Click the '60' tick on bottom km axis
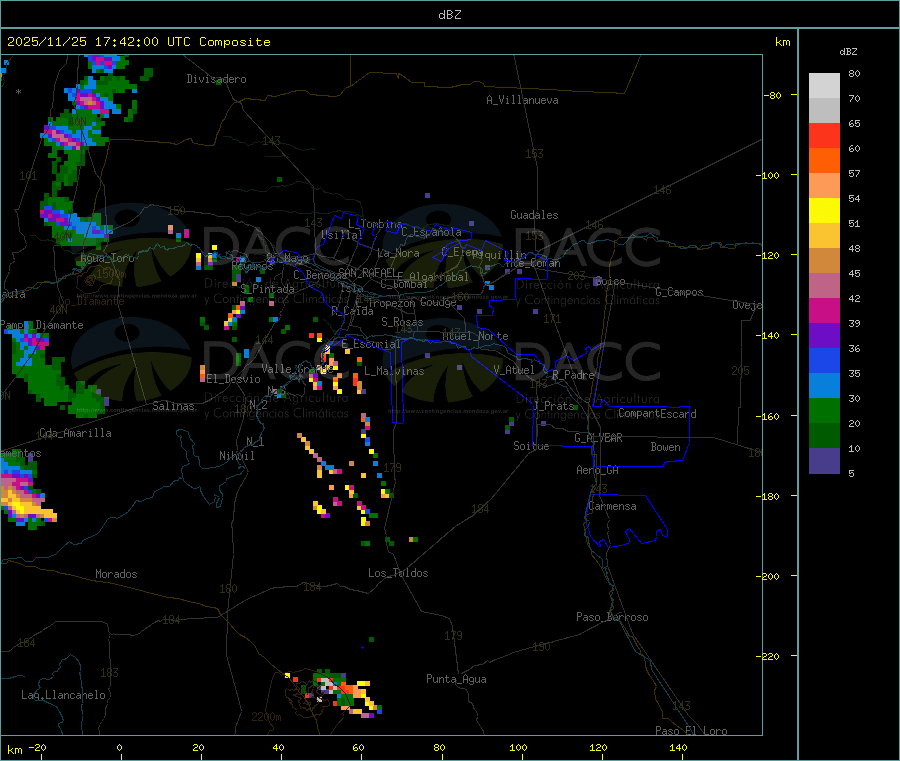 pos(358,747)
